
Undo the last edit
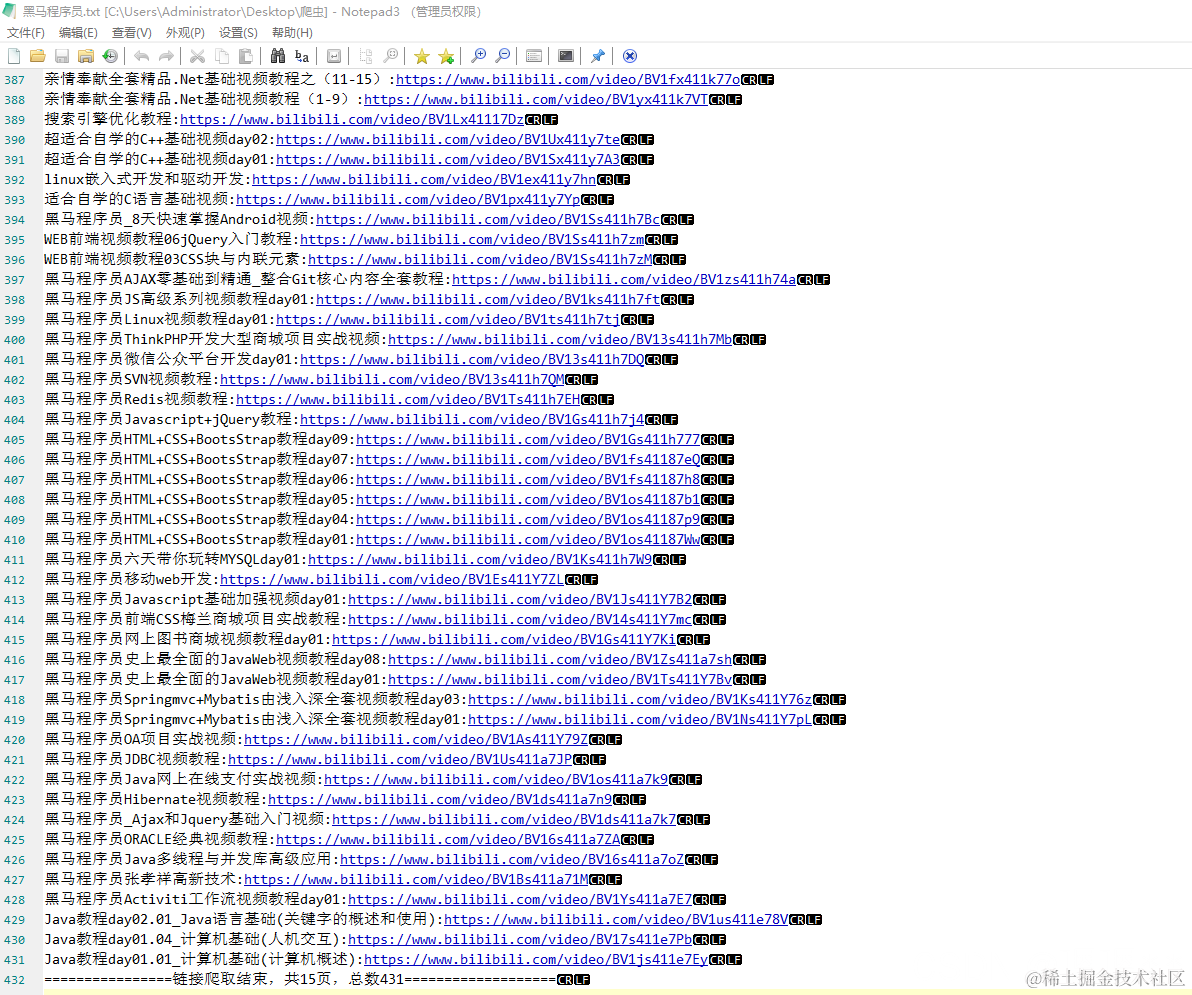[141, 56]
